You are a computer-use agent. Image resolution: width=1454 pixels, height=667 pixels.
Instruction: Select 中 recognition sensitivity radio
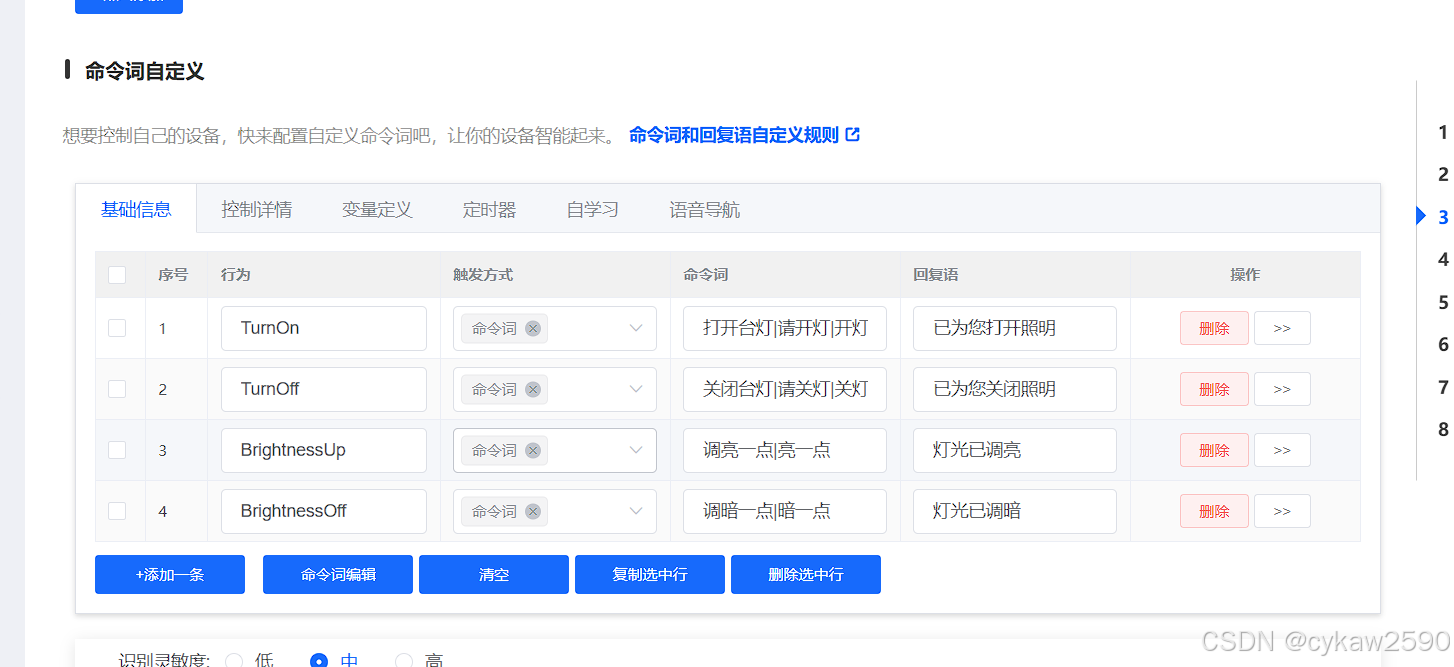(319, 660)
